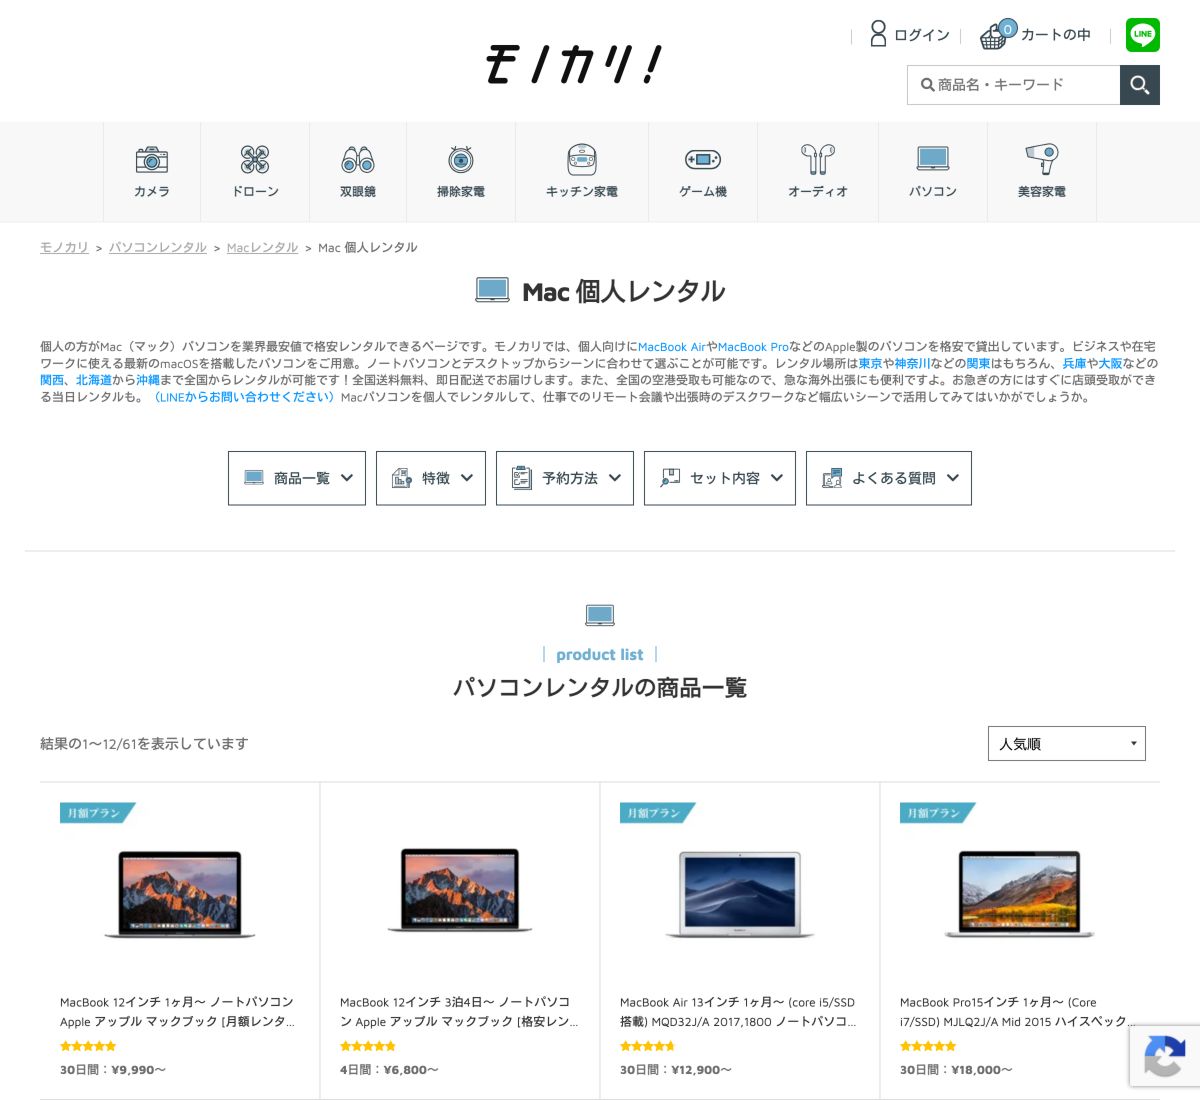The width and height of the screenshot is (1200, 1100).
Task: Open the 東京 location link
Action: coord(870,364)
